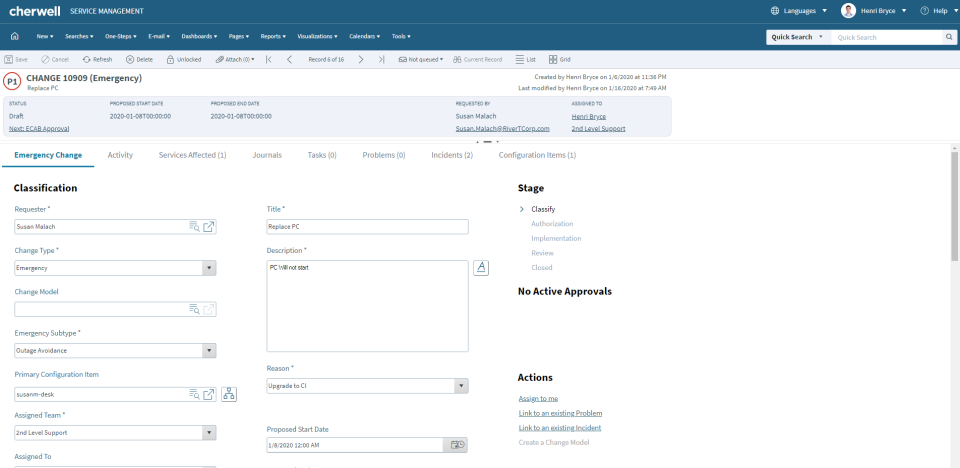Open the Calendars menu
The width and height of the screenshot is (960, 468).
[365, 37]
